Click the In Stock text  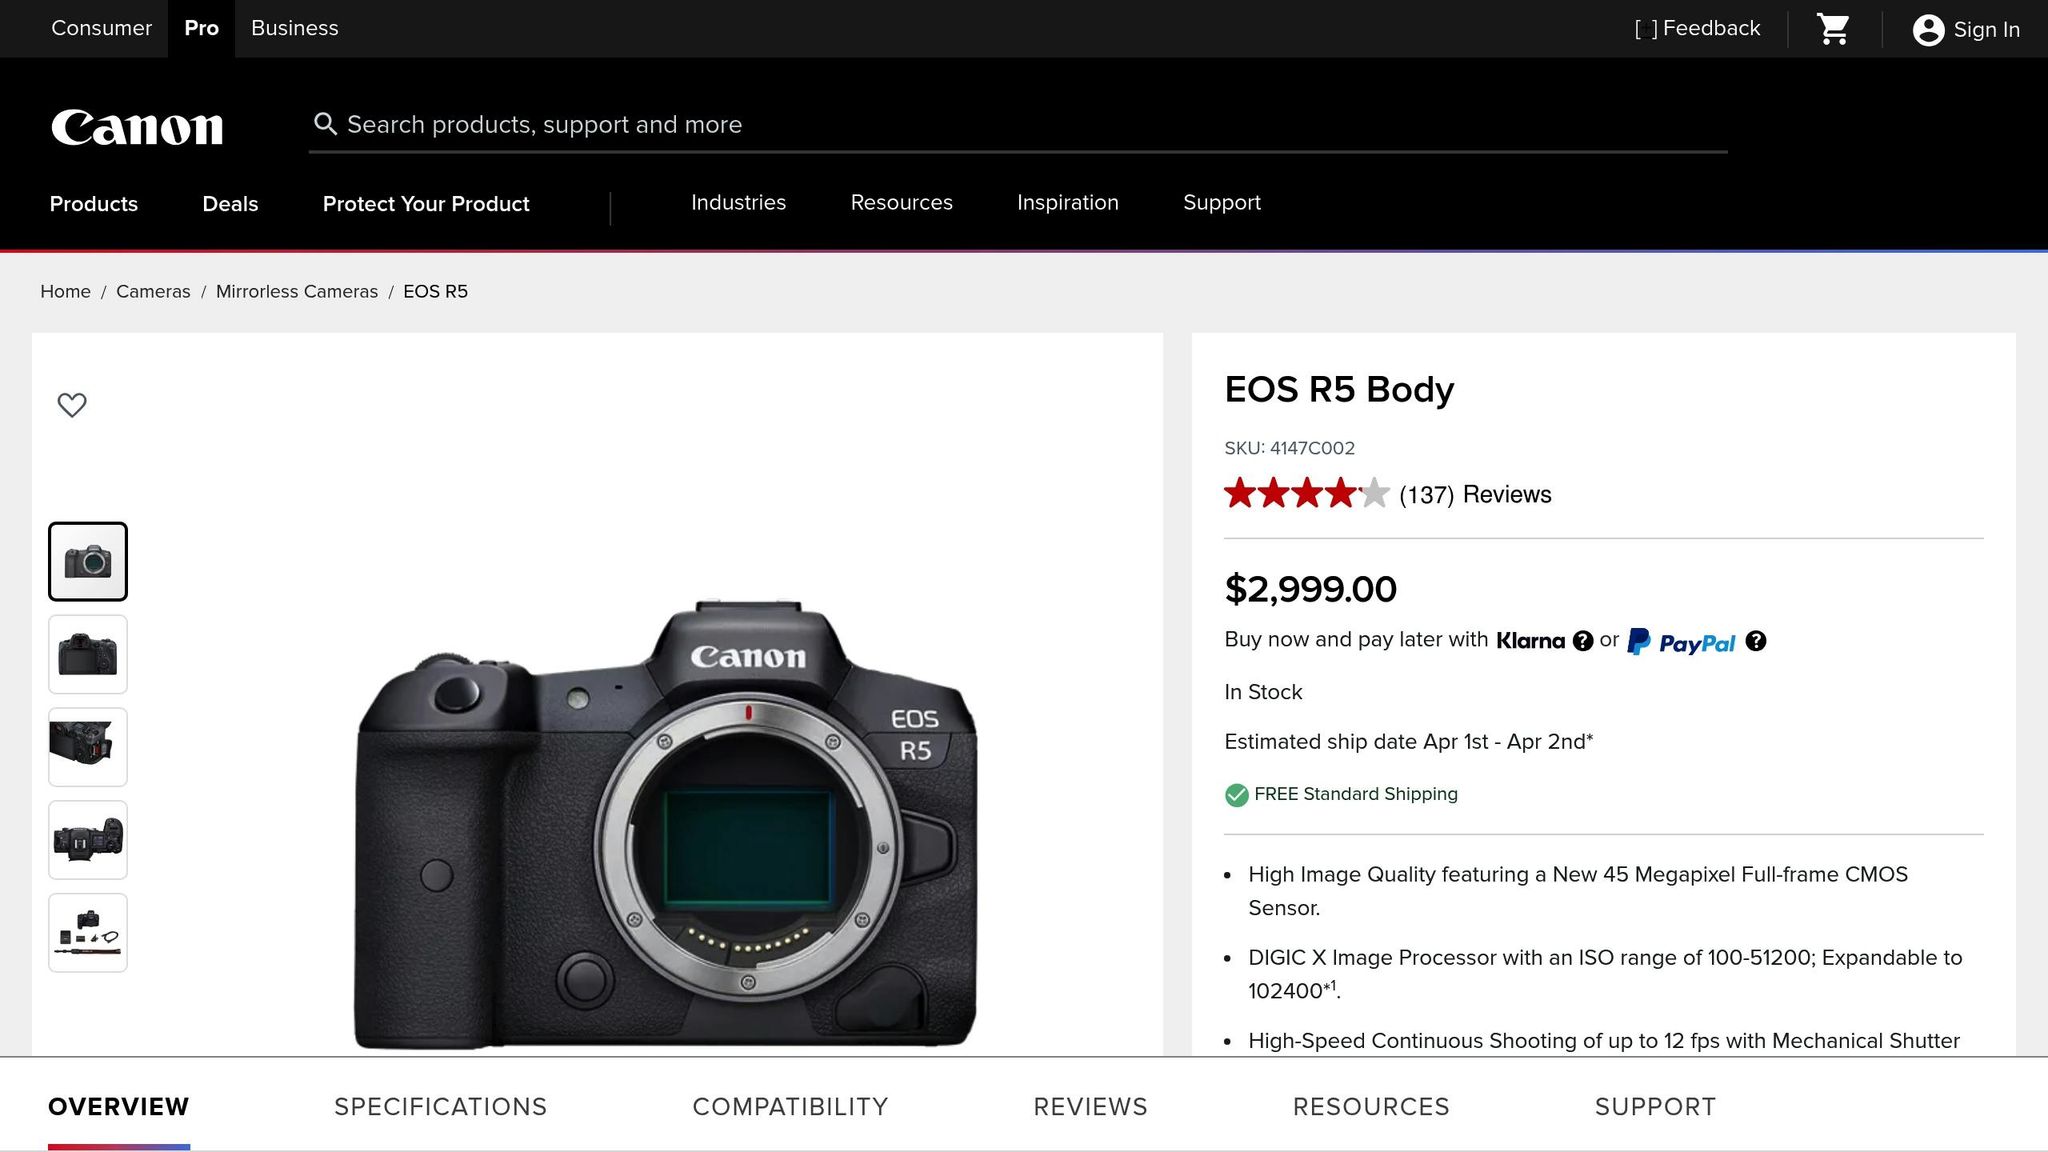point(1263,692)
